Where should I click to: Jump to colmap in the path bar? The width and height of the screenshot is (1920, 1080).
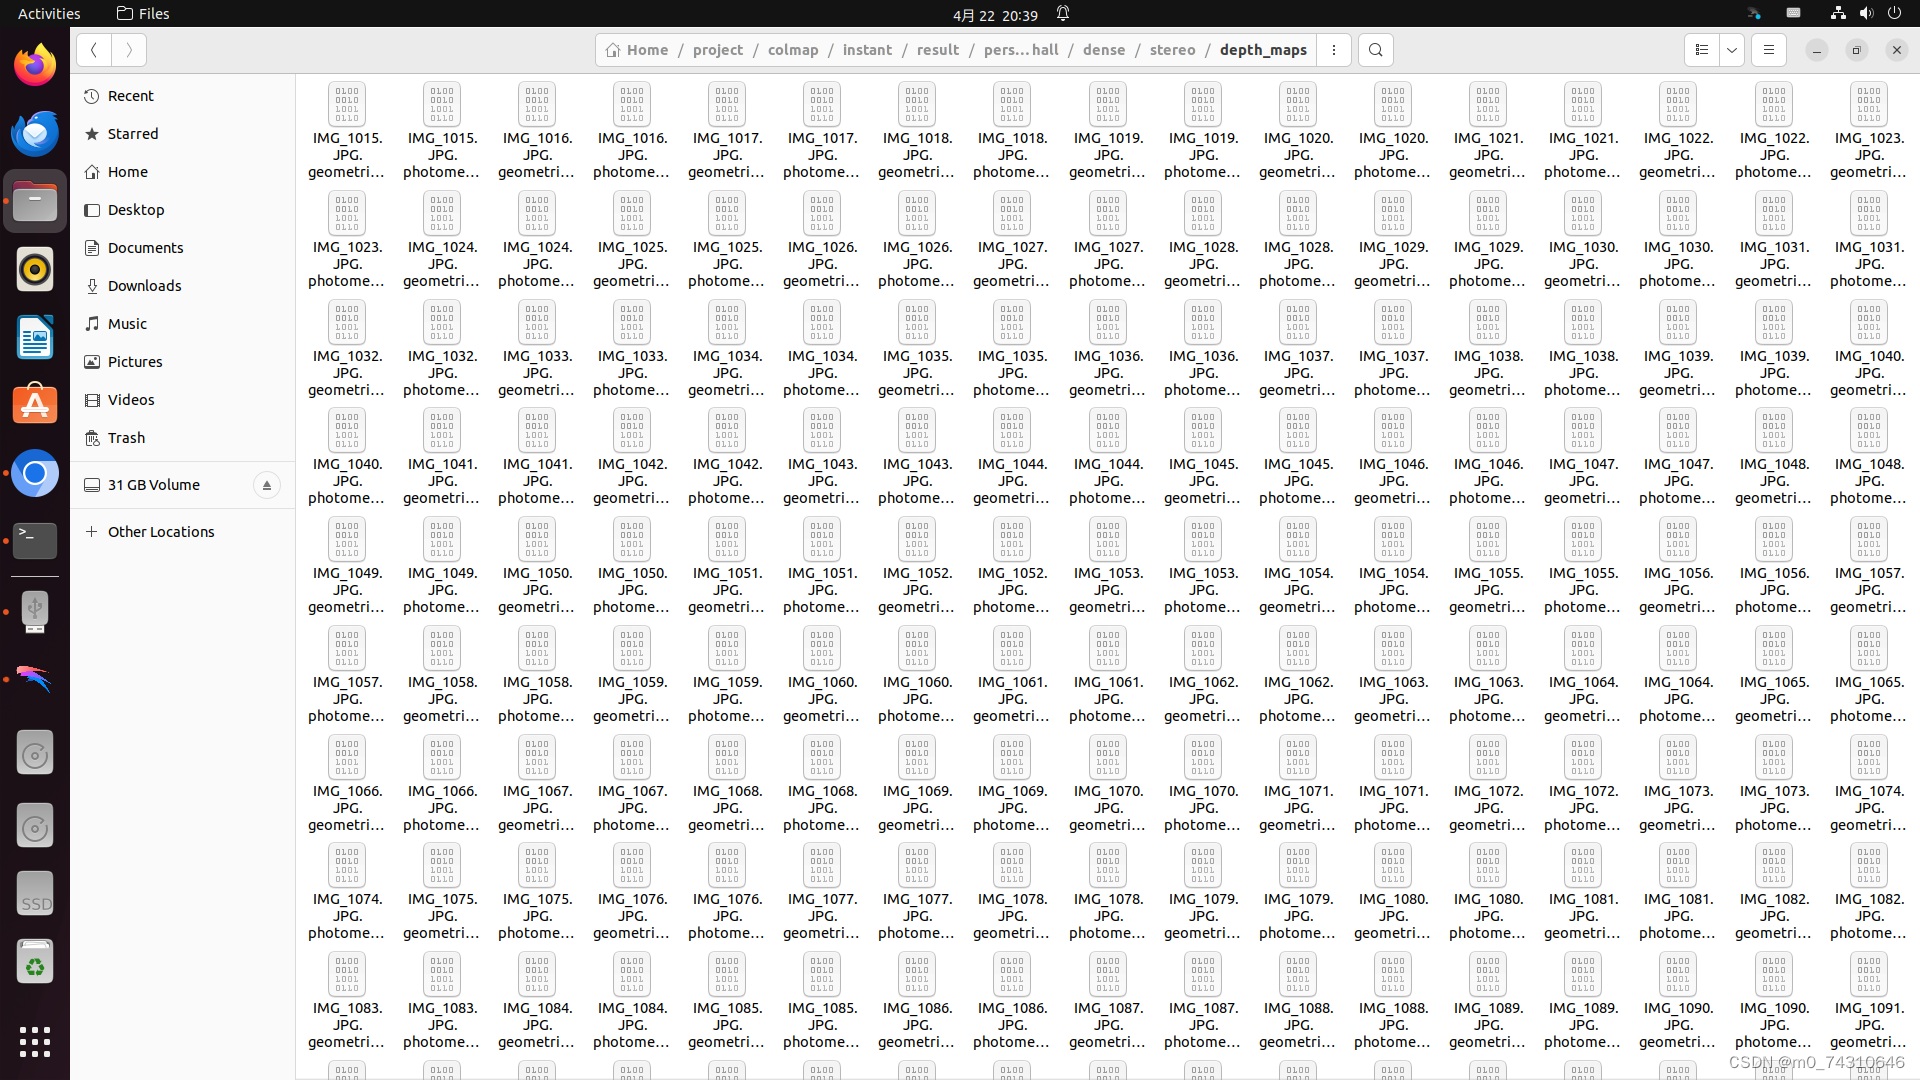pos(793,50)
